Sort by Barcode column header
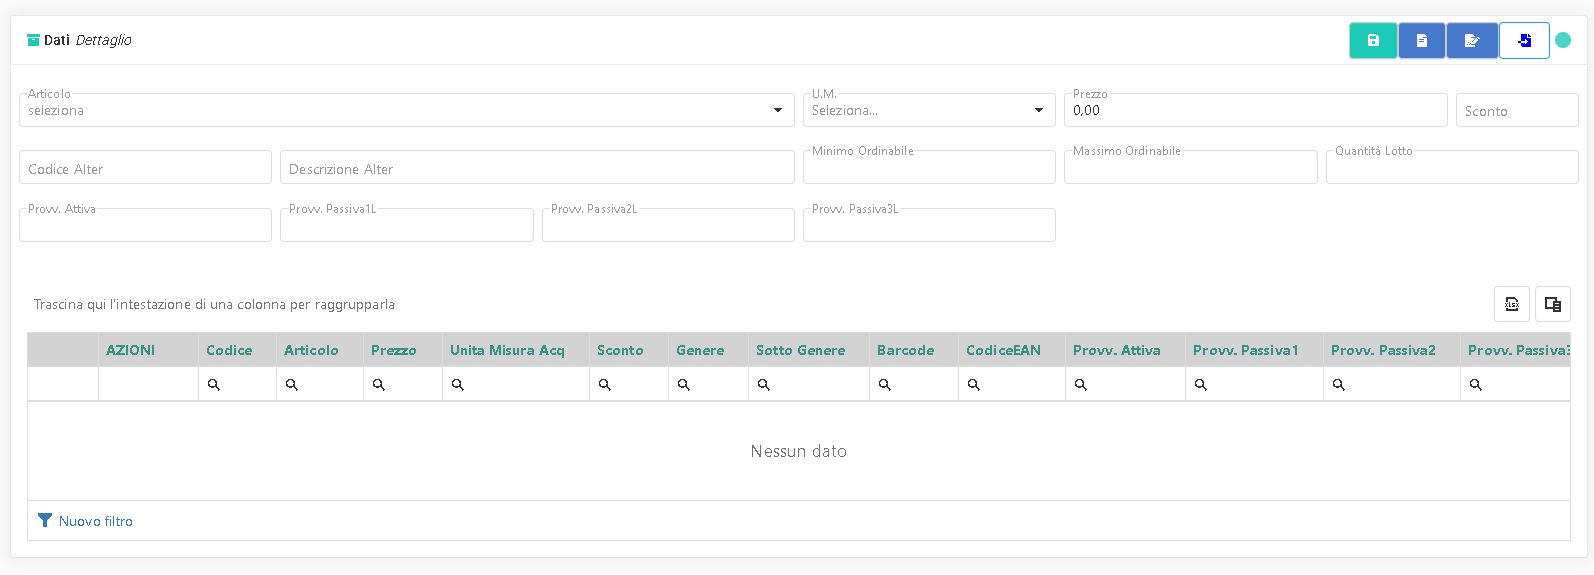This screenshot has width=1594, height=575. 906,350
